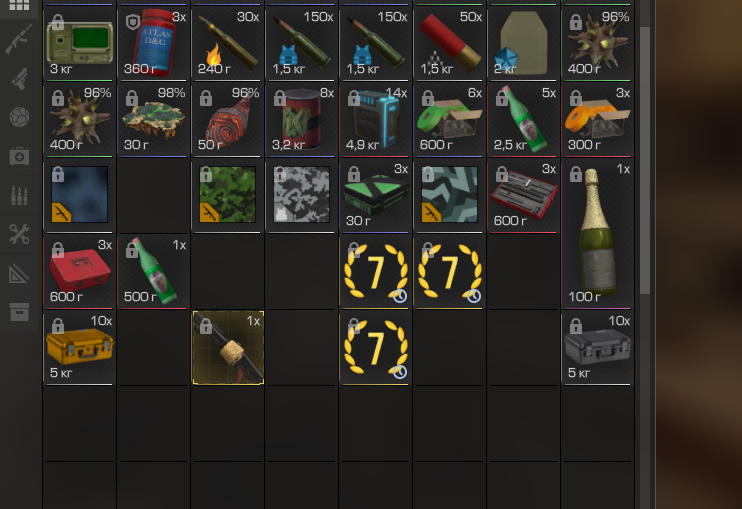
Task: Select the pistol category sidebar icon
Action: [19, 79]
